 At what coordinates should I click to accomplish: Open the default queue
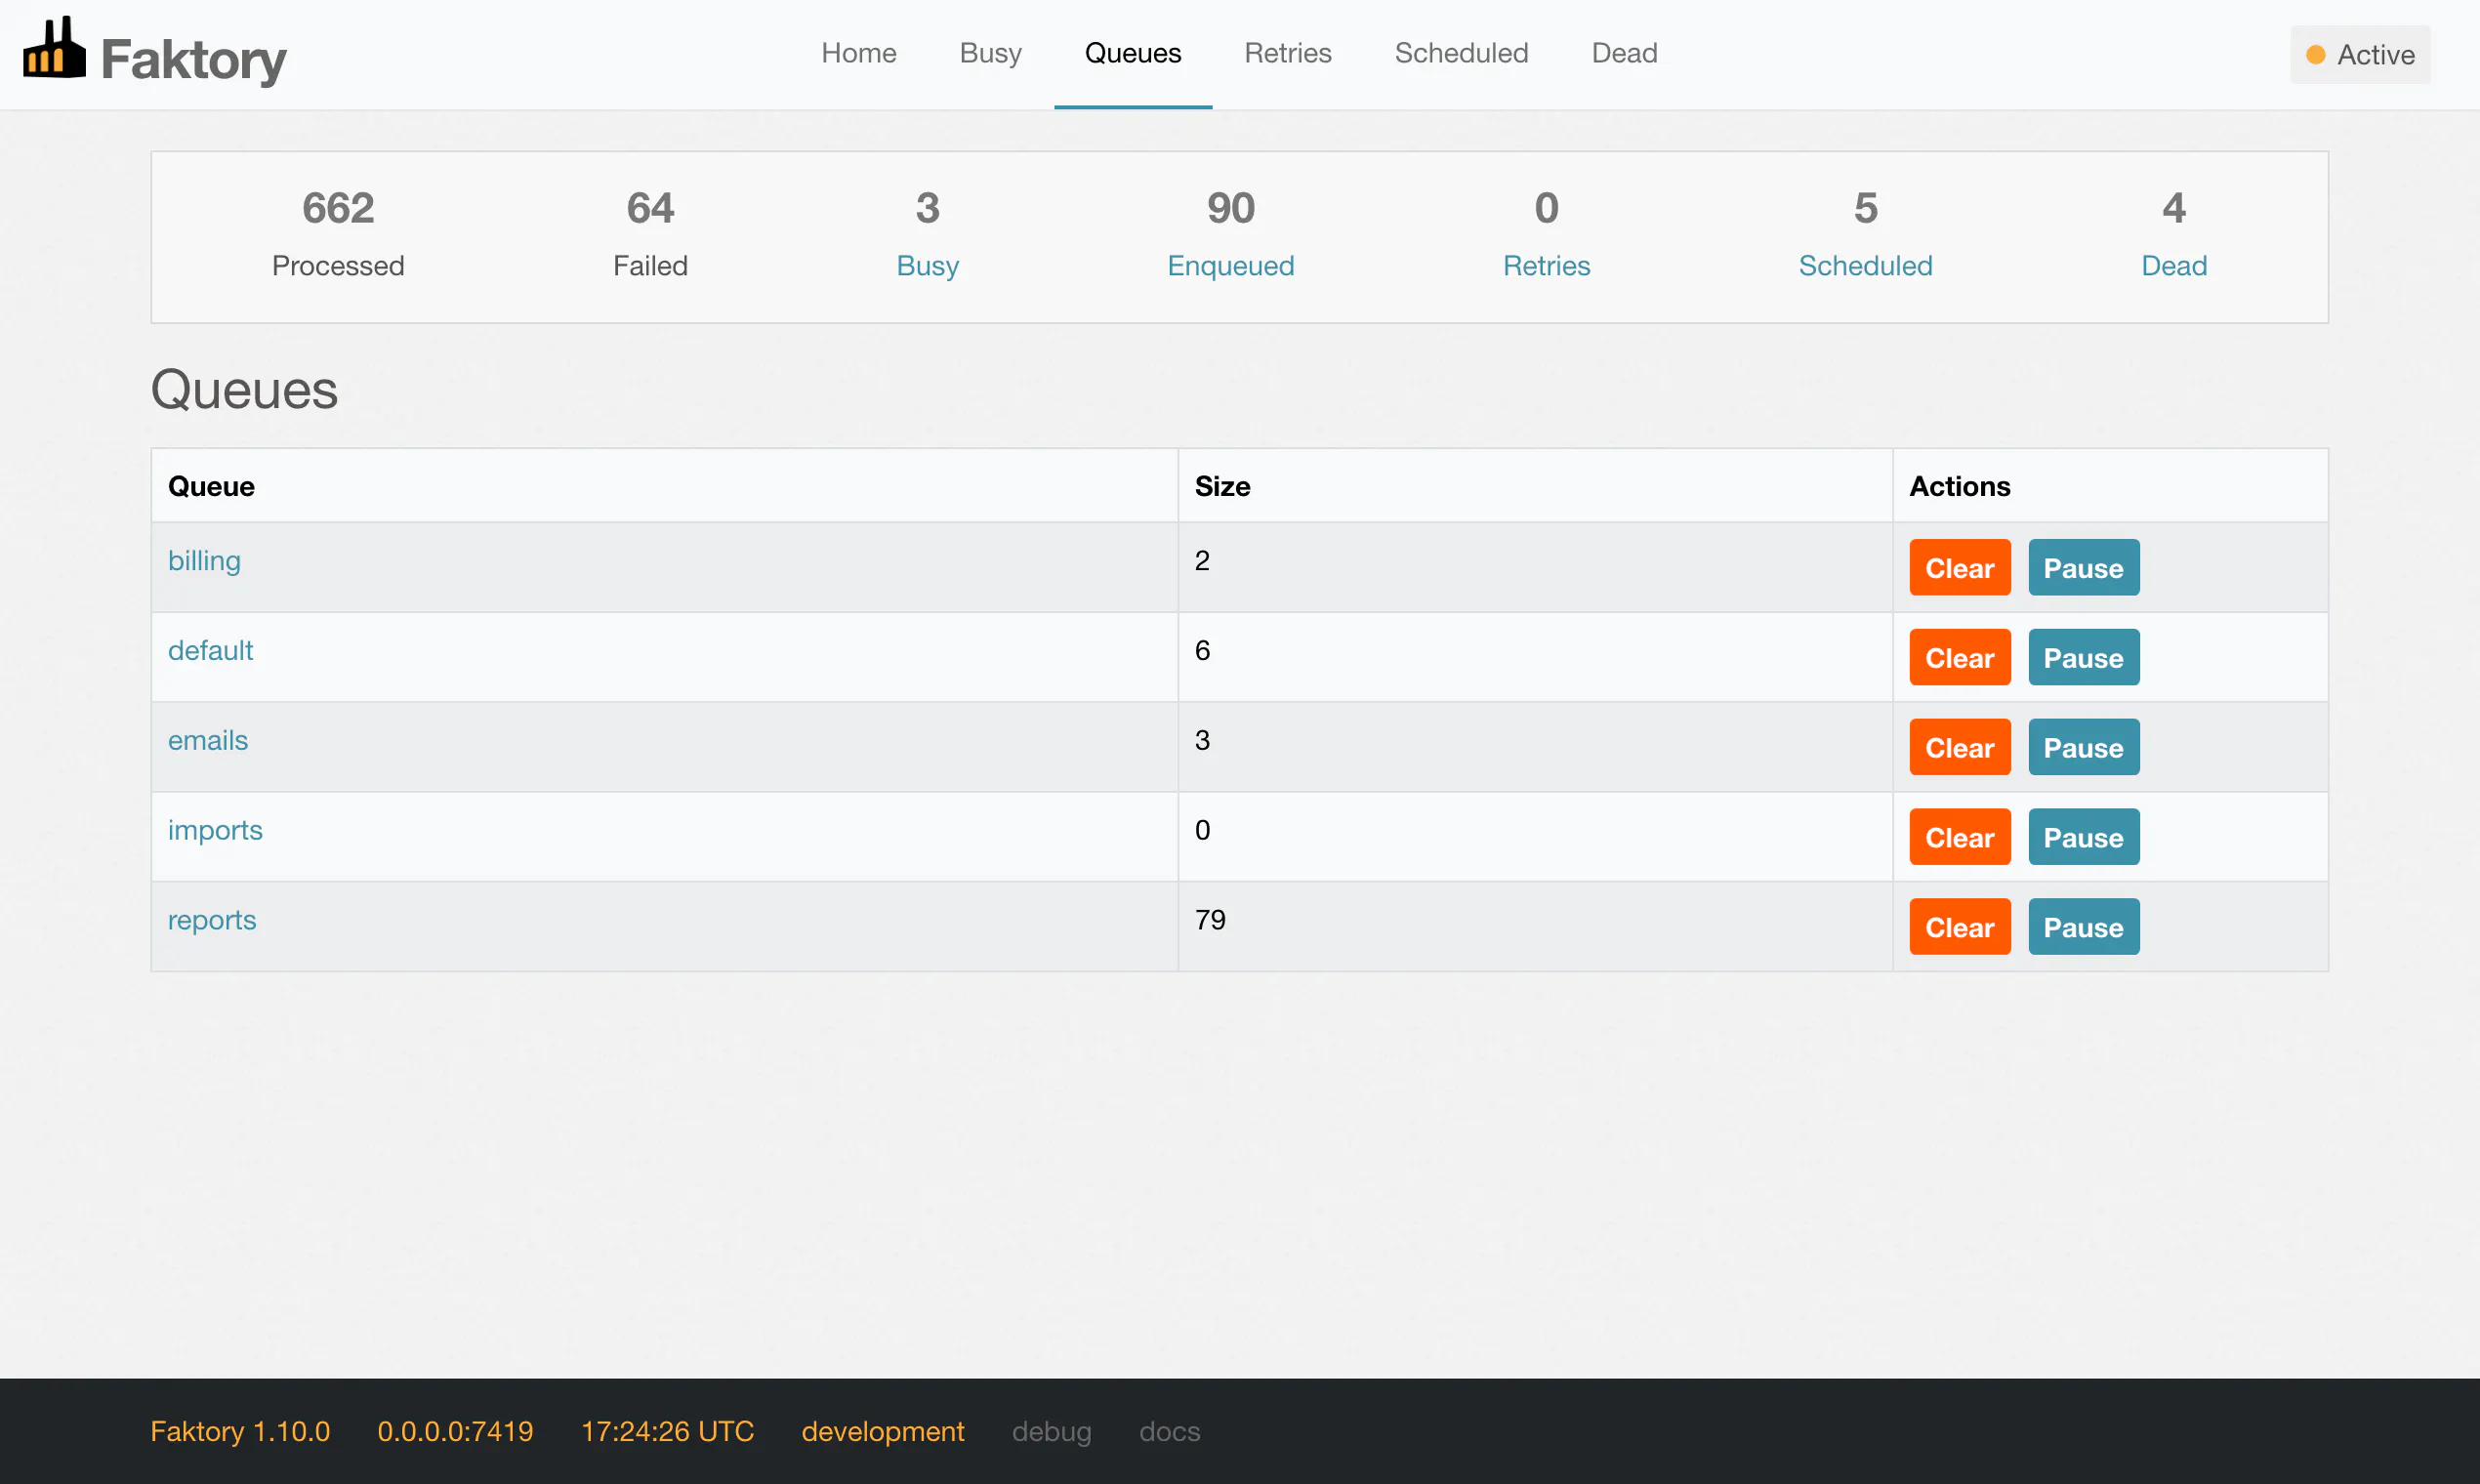(210, 650)
